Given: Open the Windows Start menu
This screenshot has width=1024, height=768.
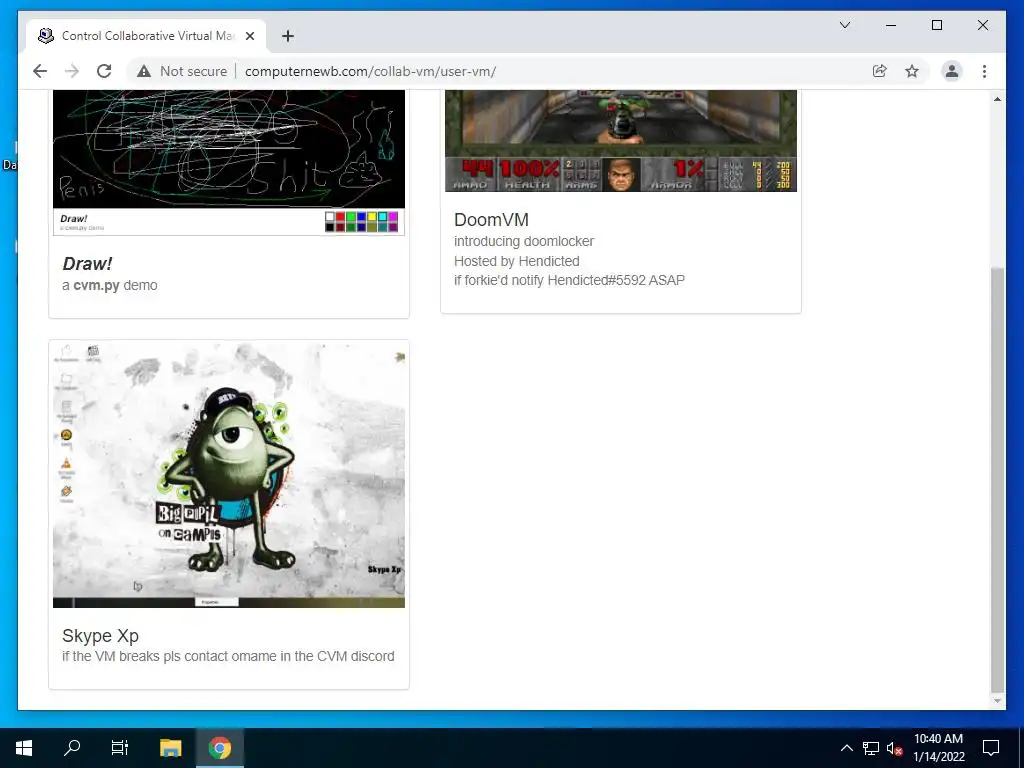Looking at the screenshot, I should [x=24, y=748].
